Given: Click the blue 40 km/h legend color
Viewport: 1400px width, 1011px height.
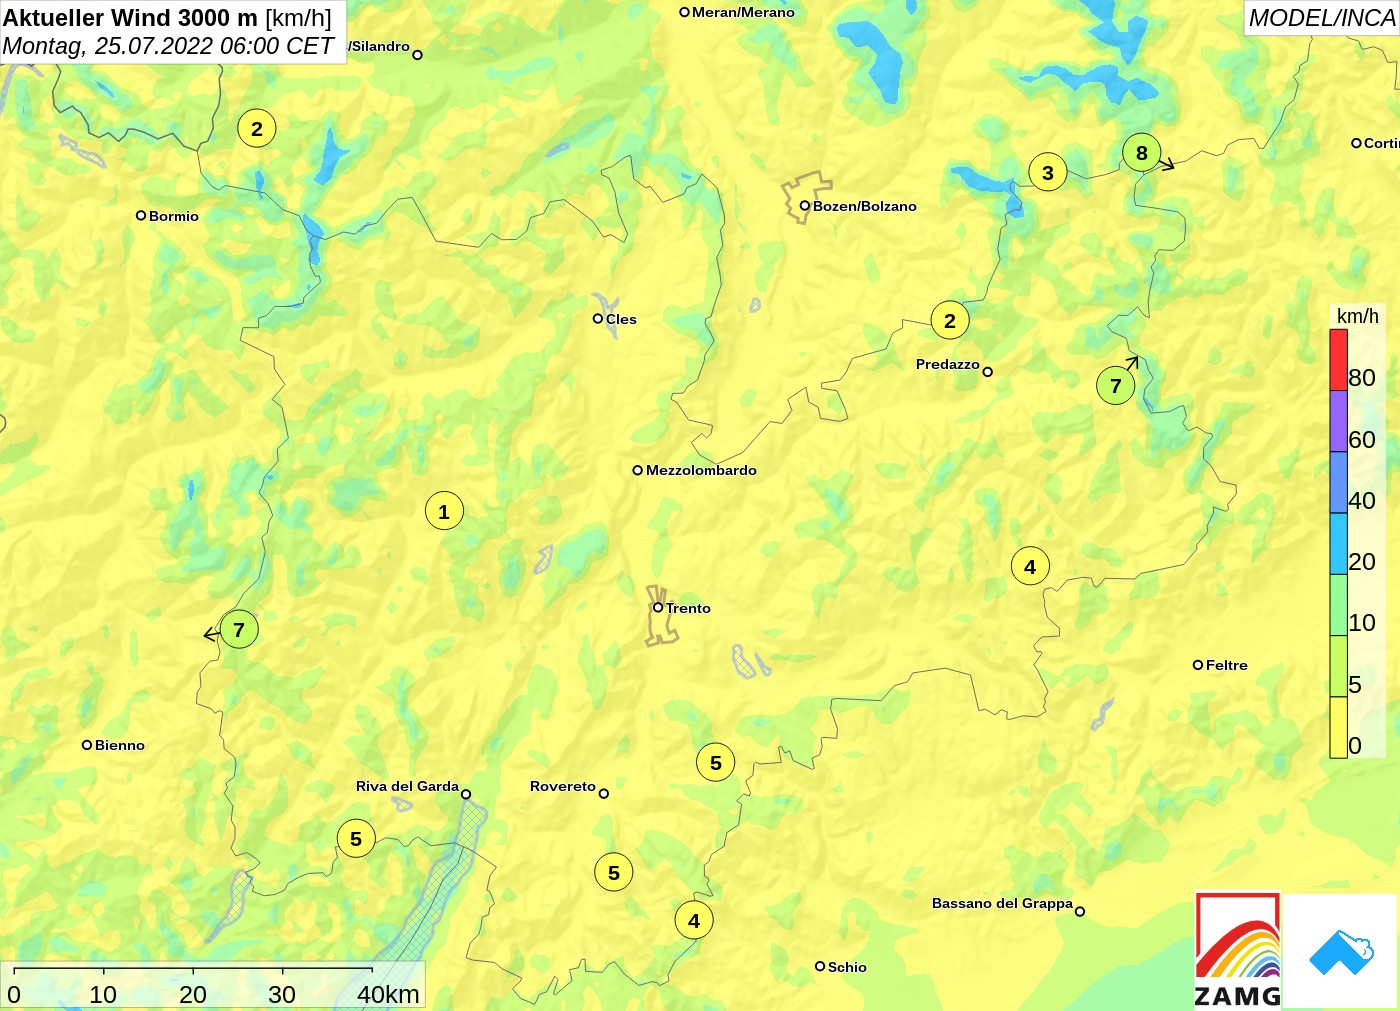Looking at the screenshot, I should (x=1338, y=483).
